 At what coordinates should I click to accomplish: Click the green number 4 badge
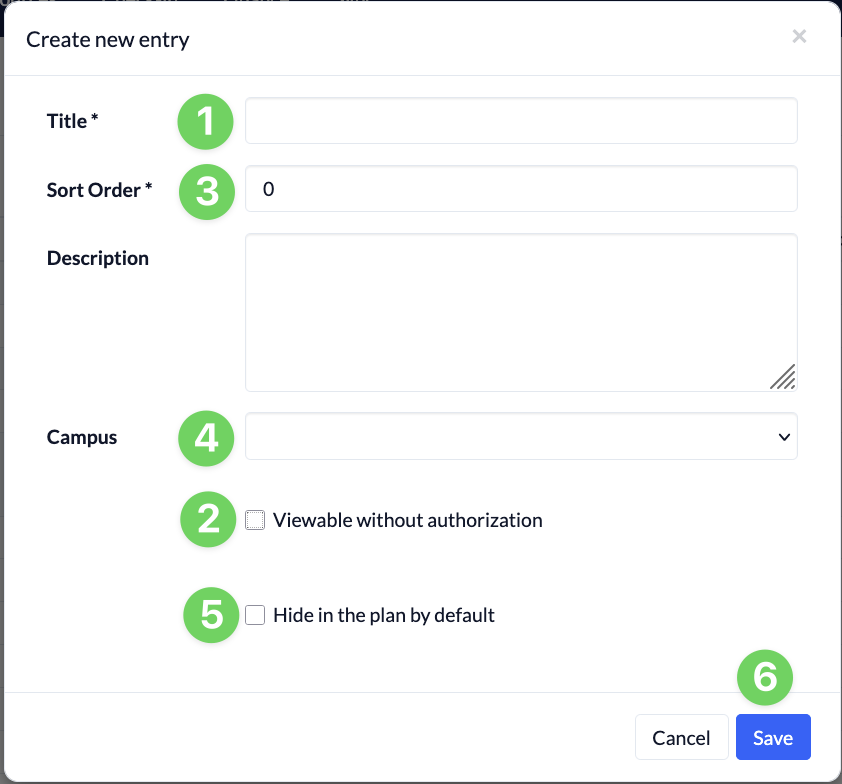tap(206, 438)
